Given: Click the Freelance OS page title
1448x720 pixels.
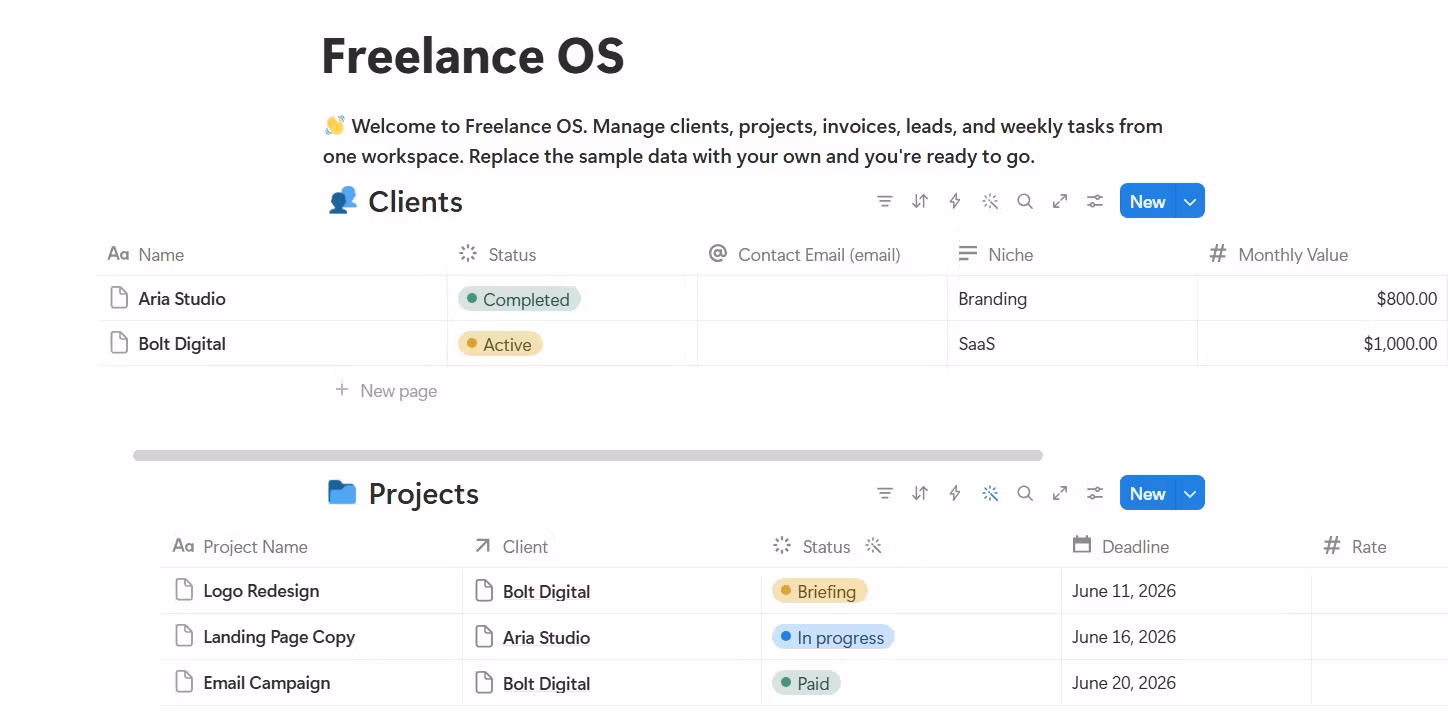Looking at the screenshot, I should pyautogui.click(x=473, y=55).
